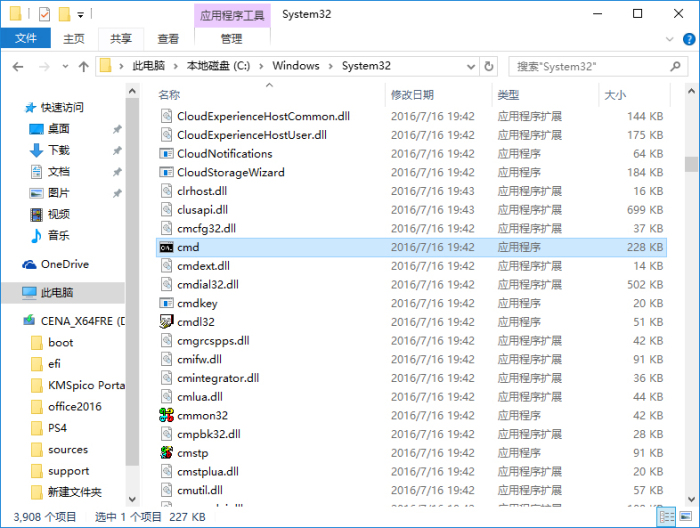Click the file list scroll down arrow

coord(691,499)
